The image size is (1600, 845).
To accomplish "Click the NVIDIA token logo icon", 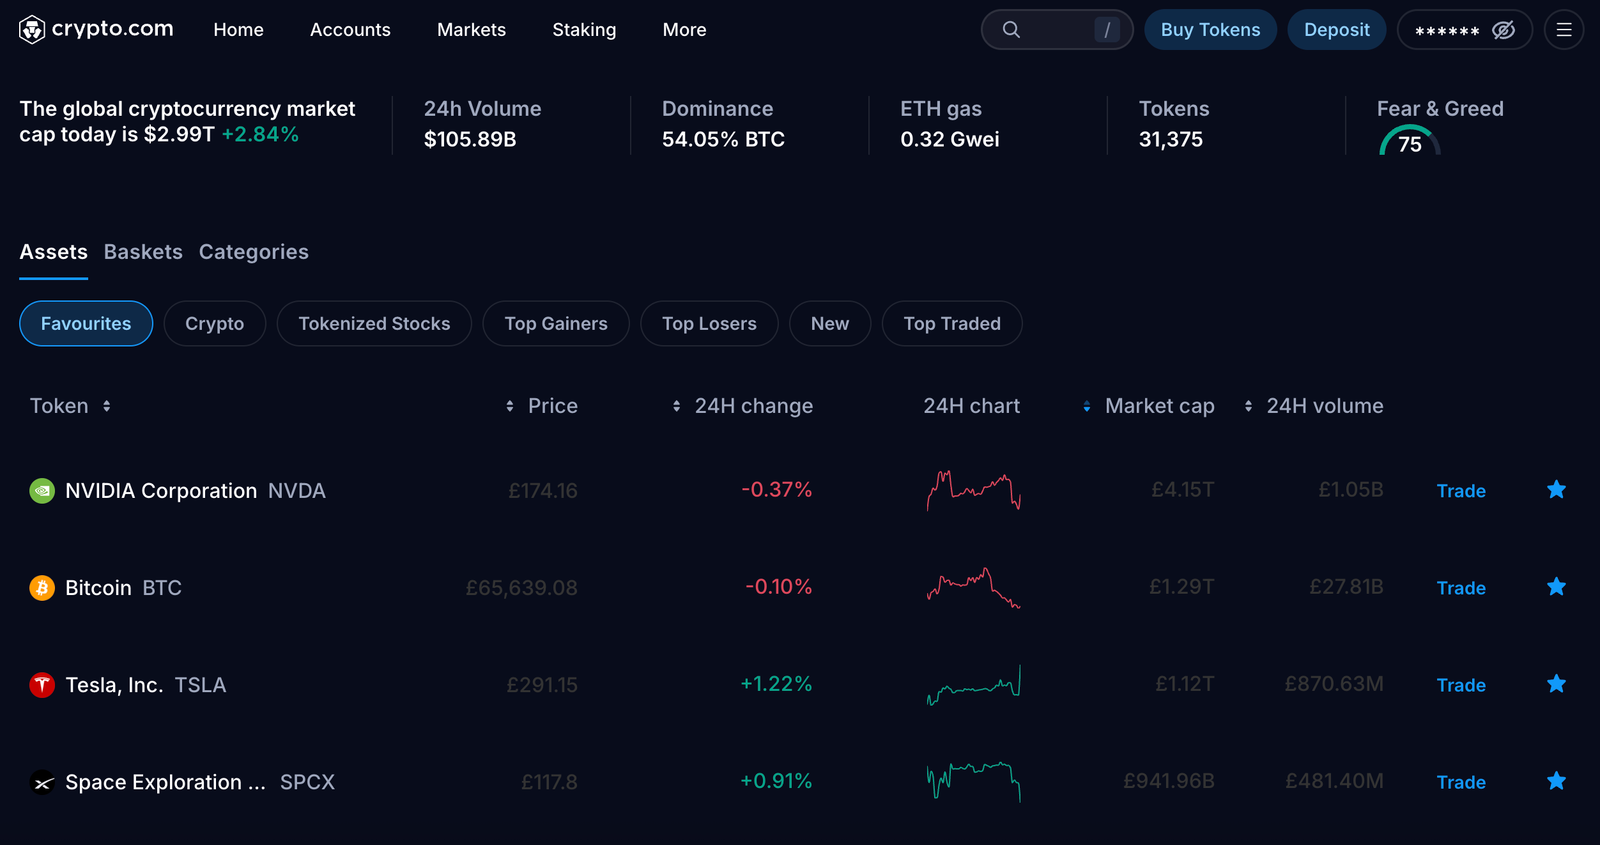I will [x=42, y=491].
